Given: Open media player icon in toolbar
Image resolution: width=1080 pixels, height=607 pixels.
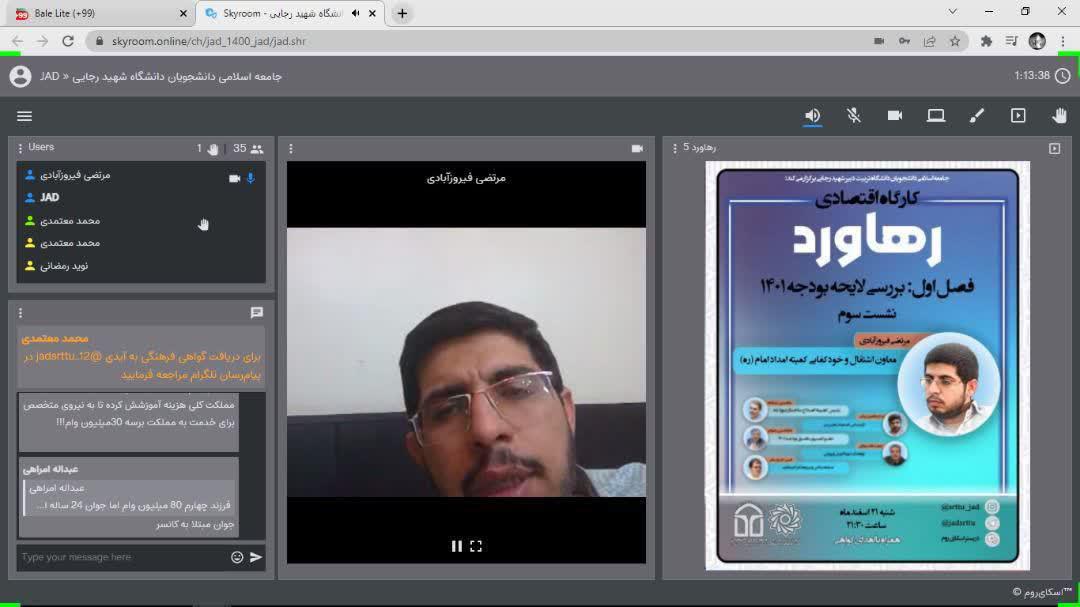Looking at the screenshot, I should [x=1018, y=116].
